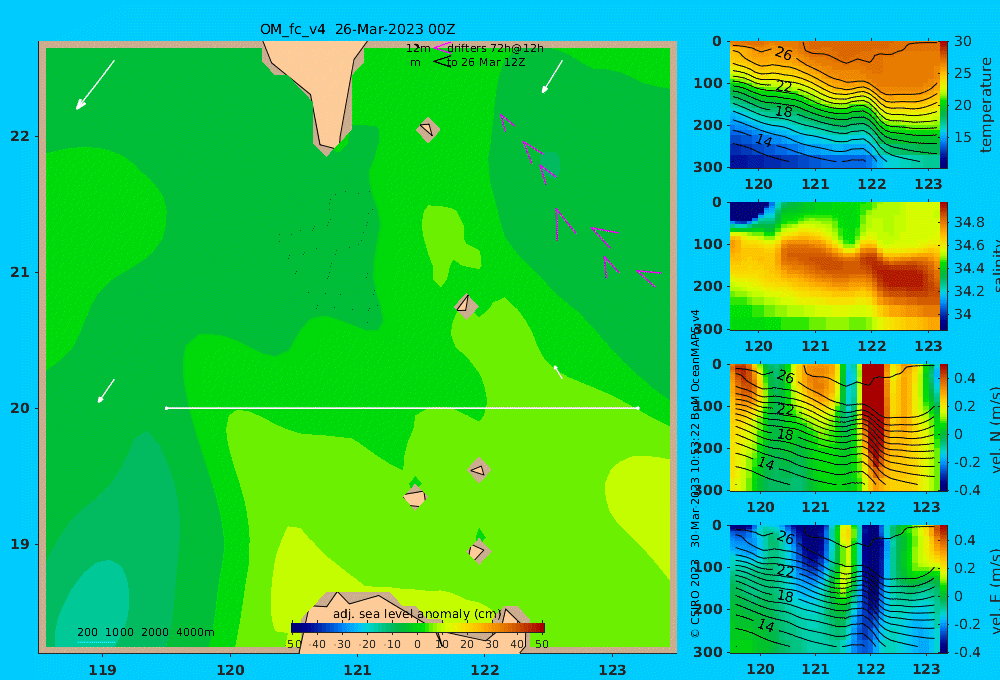
Task: Click the 'to 26 Mar 12Z' legend label
Action: (486, 63)
